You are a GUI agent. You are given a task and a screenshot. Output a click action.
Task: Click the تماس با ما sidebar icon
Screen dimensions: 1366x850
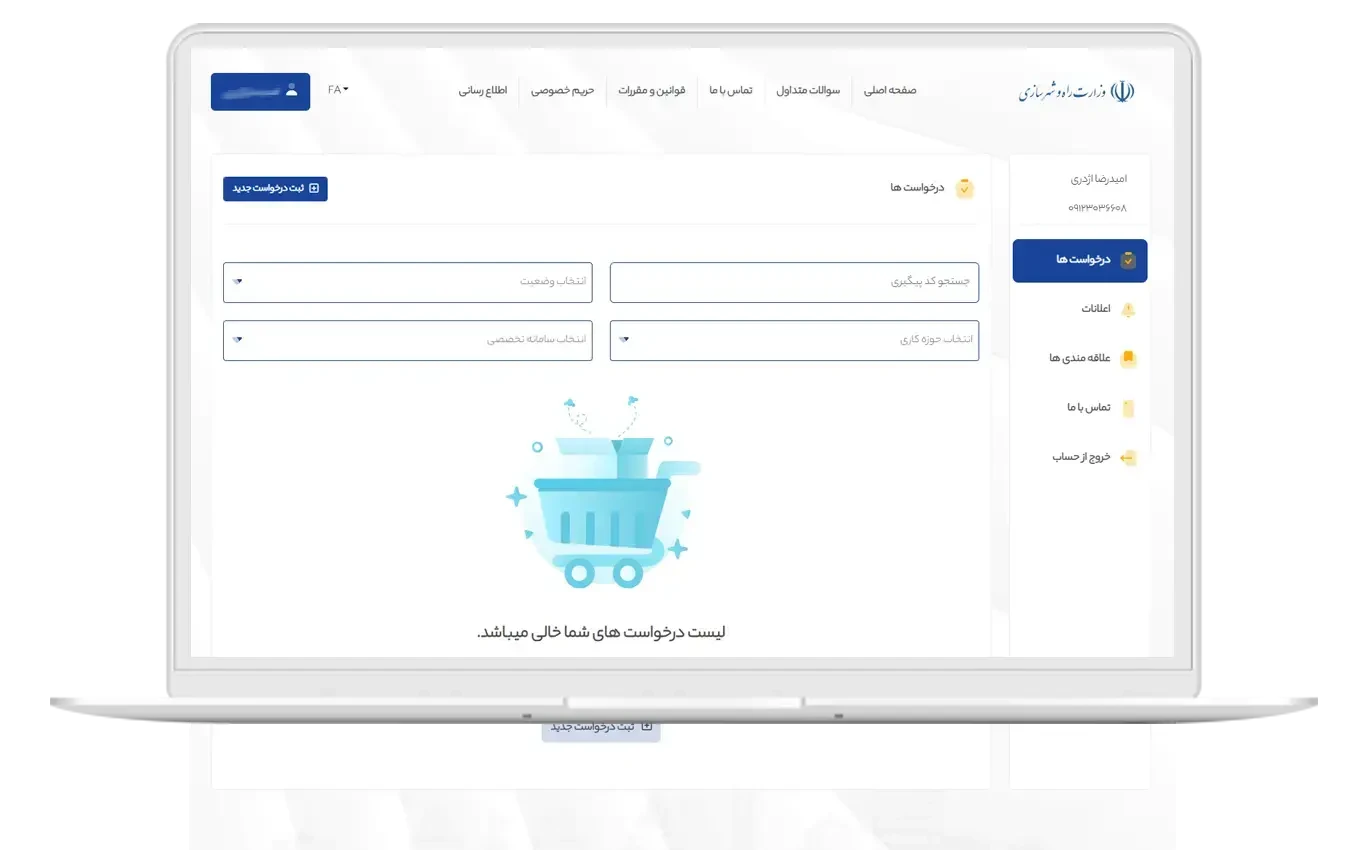point(1128,408)
